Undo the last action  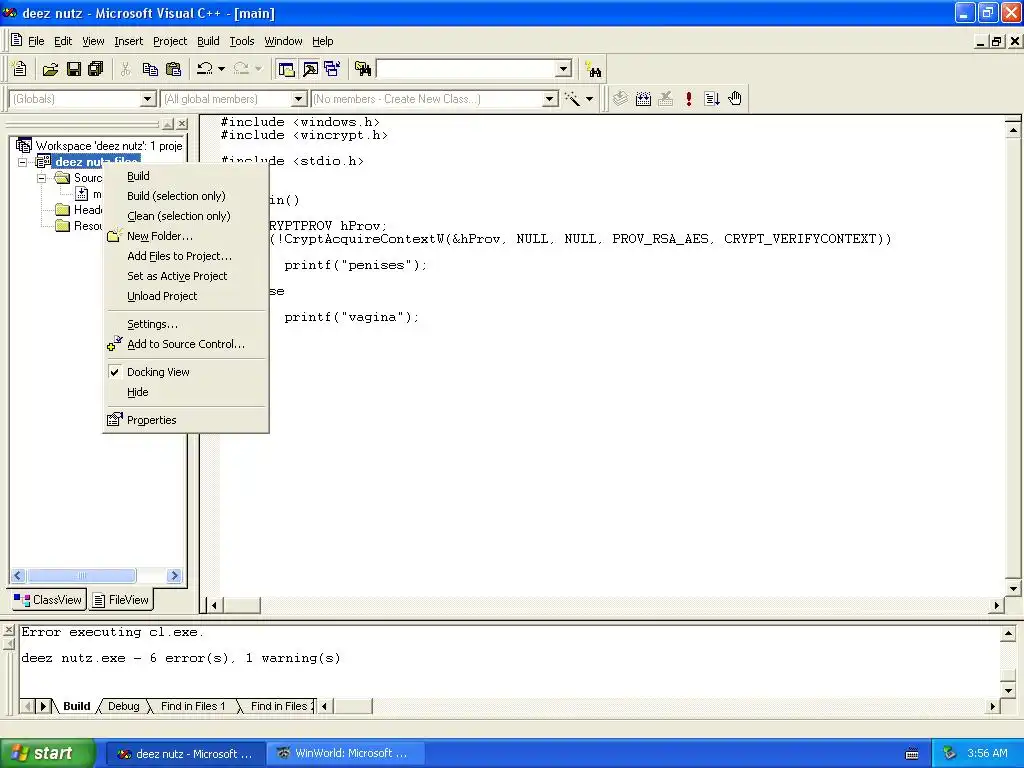point(205,69)
